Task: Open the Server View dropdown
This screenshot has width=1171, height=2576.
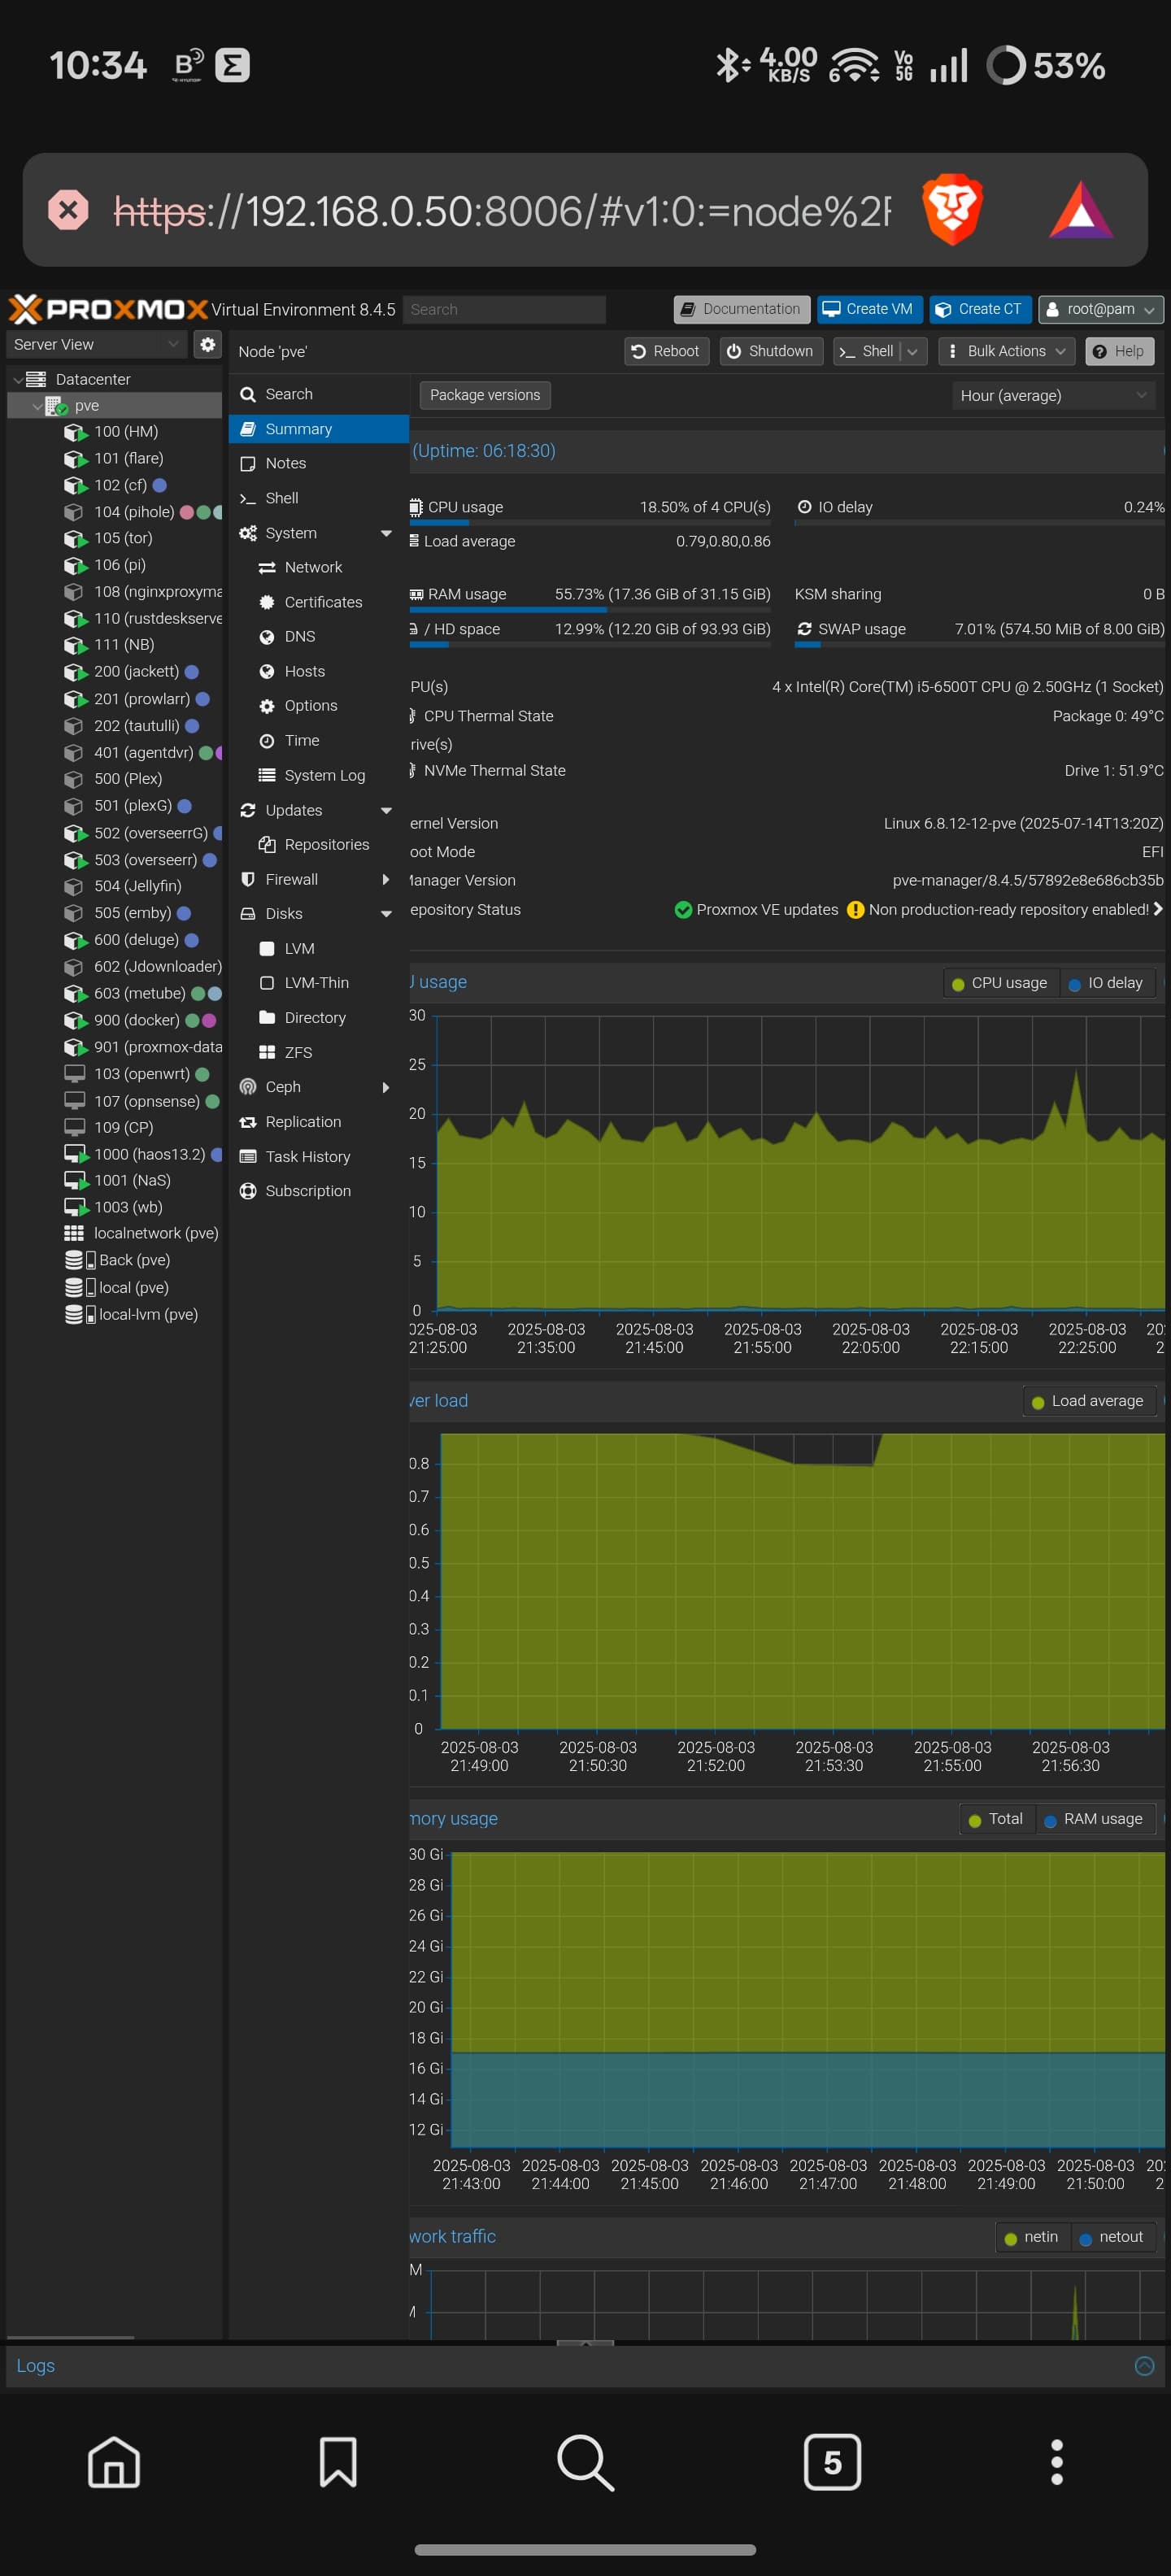Action: [97, 344]
